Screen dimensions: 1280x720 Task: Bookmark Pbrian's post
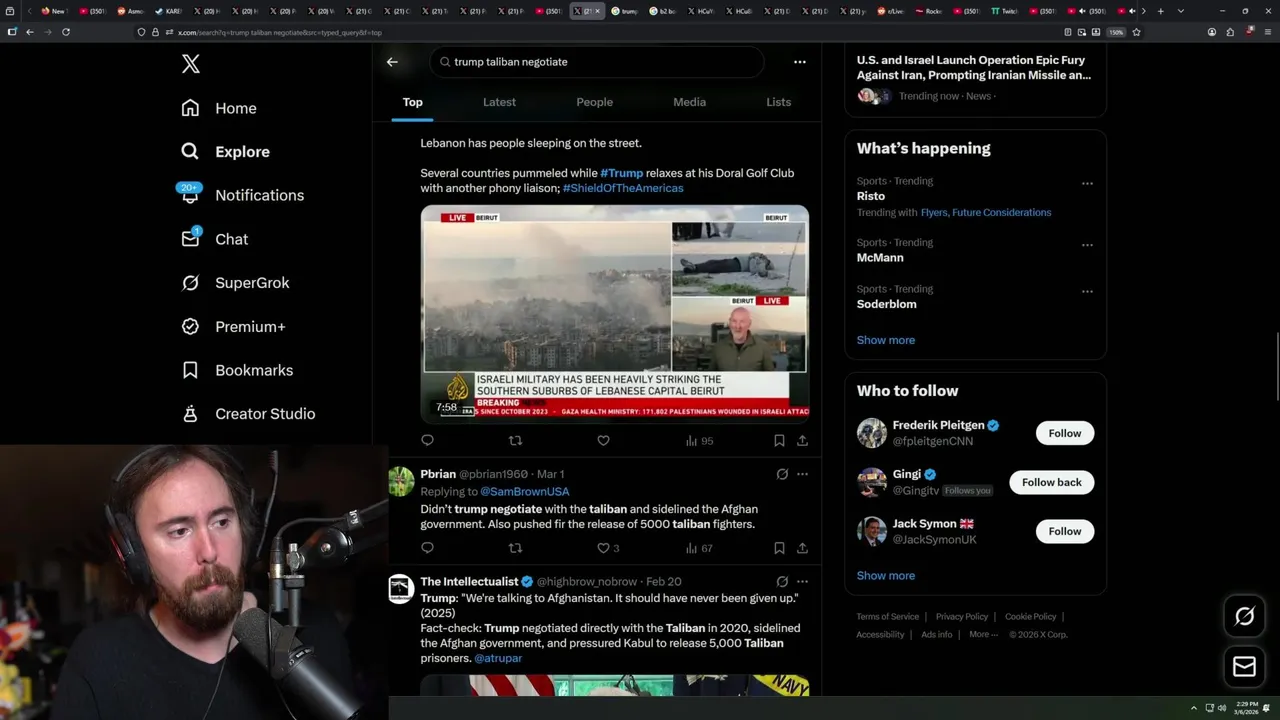pyautogui.click(x=779, y=548)
